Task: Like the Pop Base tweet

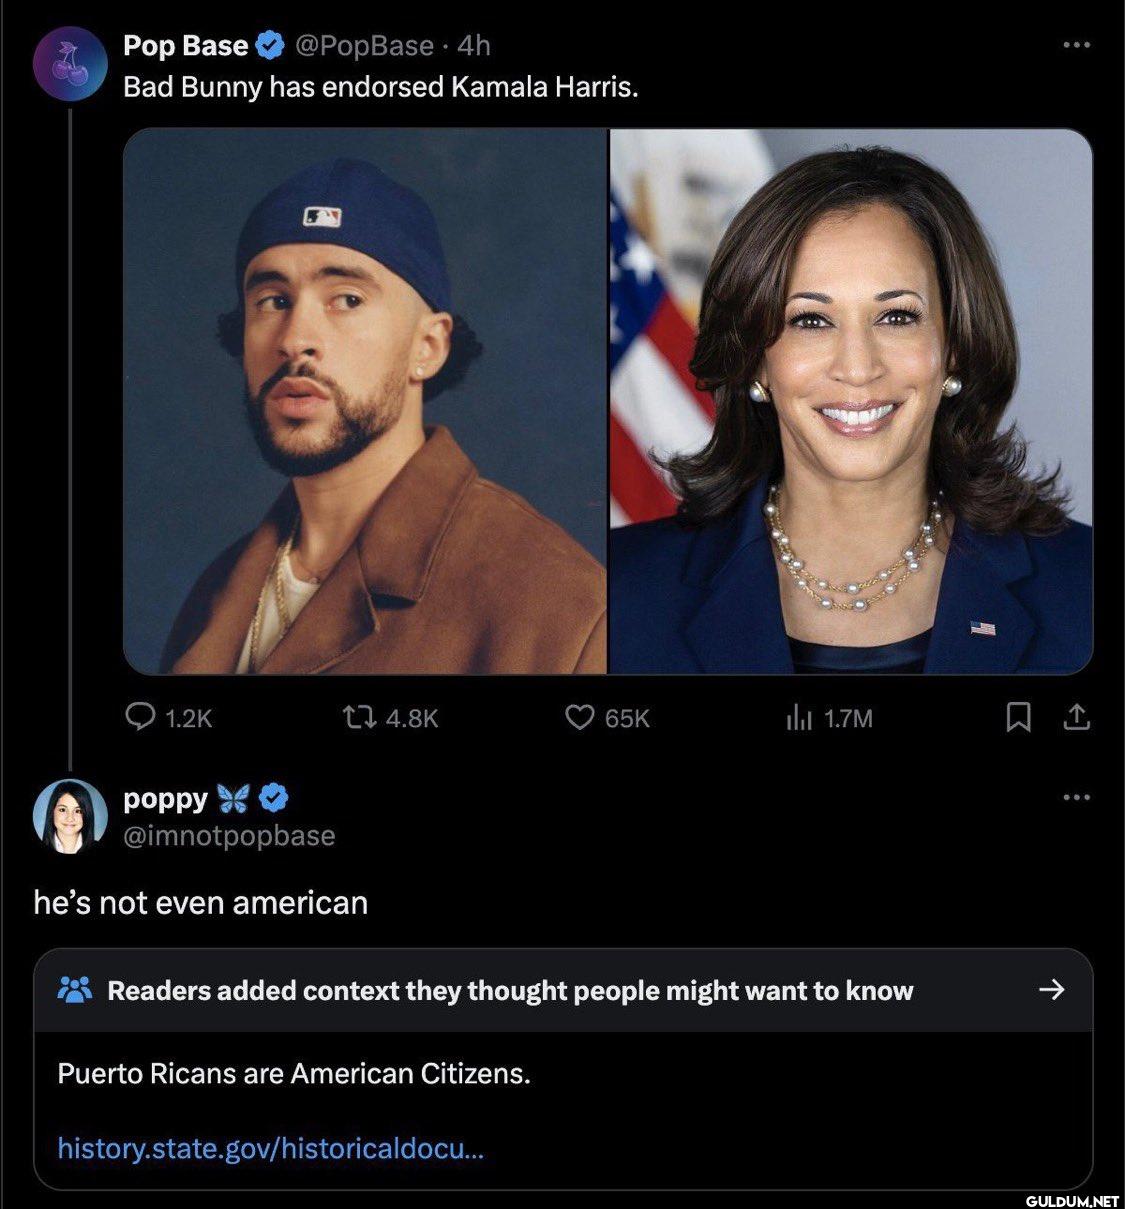Action: click(580, 717)
